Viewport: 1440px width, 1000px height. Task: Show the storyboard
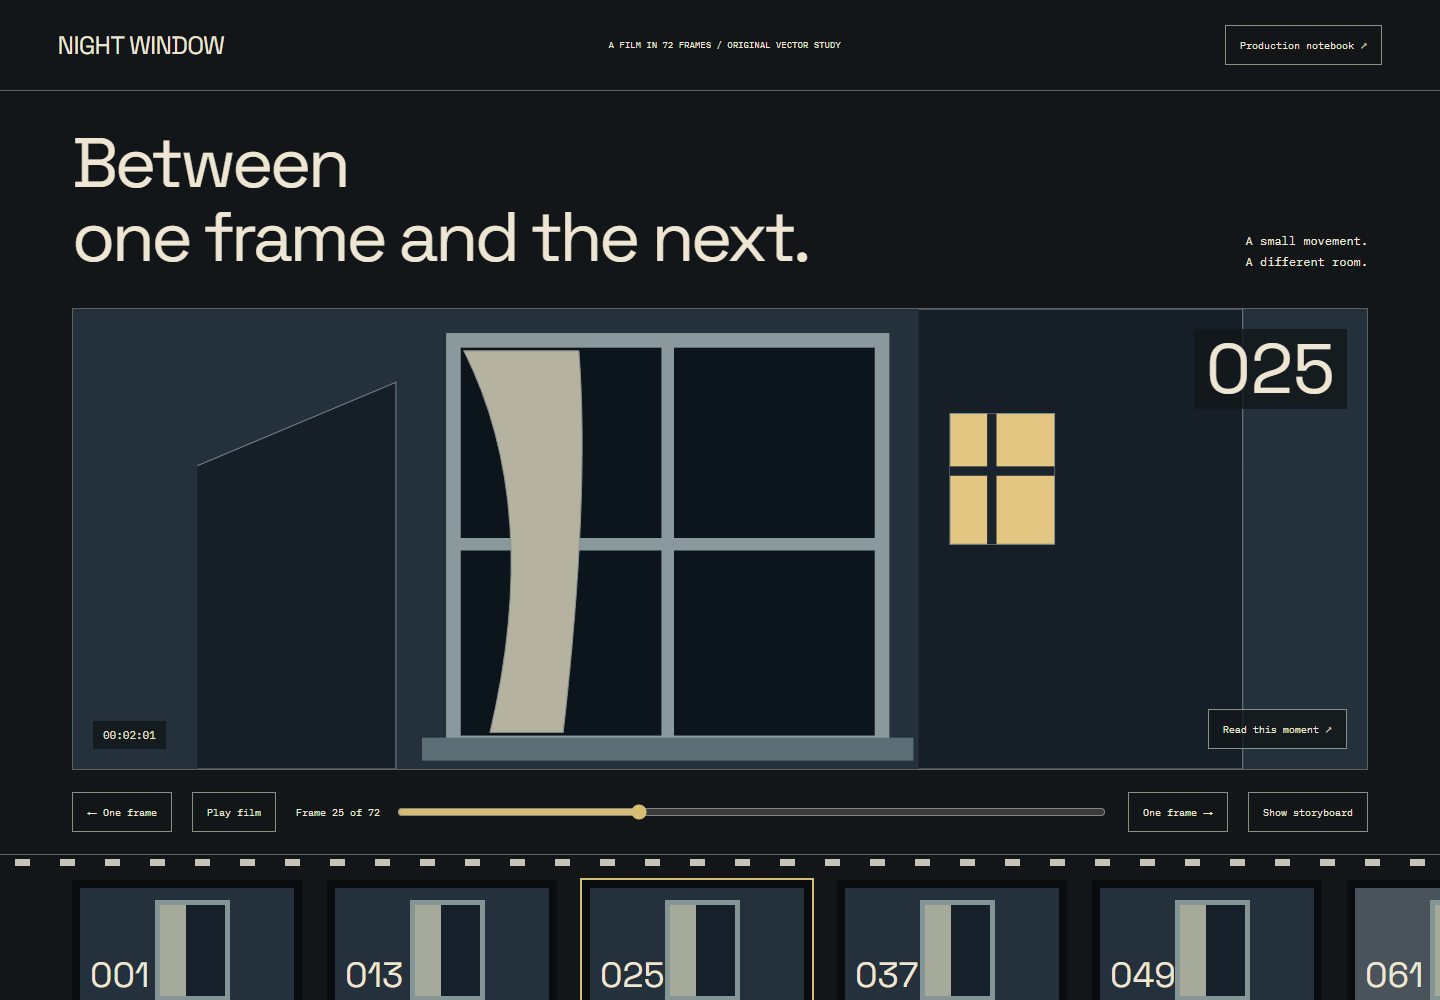click(x=1308, y=812)
